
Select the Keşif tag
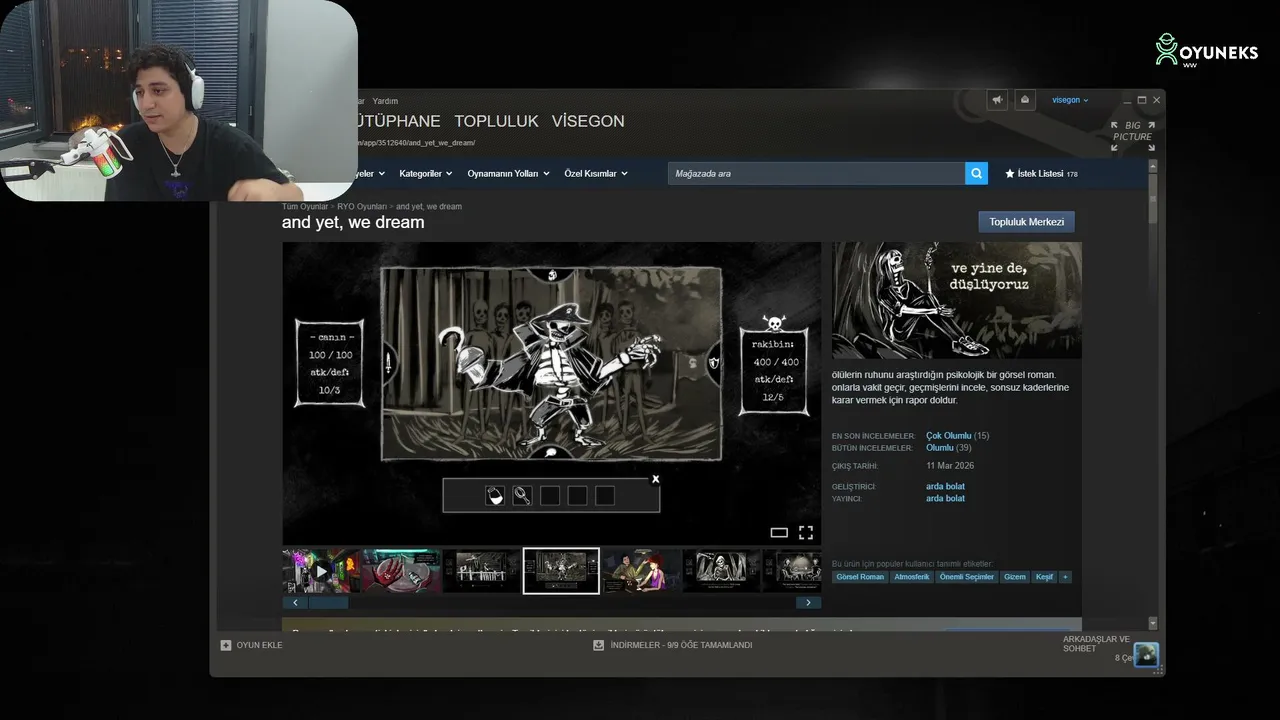tap(1044, 577)
